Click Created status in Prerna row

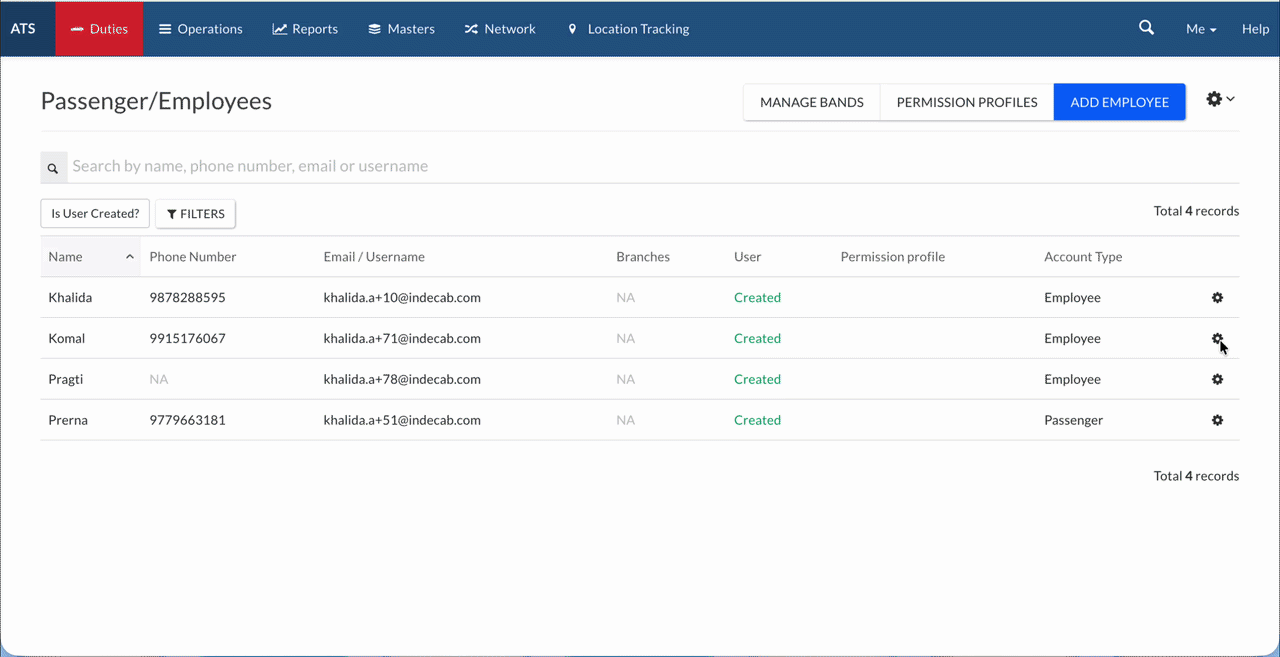[x=757, y=421]
